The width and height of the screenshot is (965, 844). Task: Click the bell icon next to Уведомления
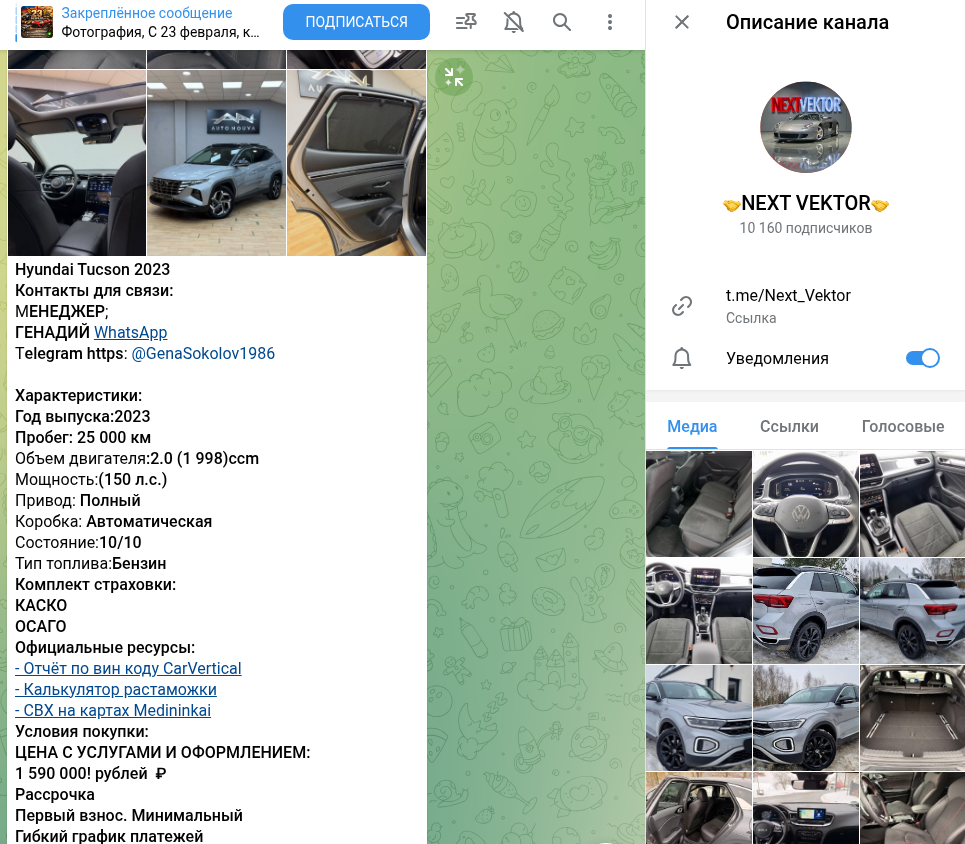point(682,358)
